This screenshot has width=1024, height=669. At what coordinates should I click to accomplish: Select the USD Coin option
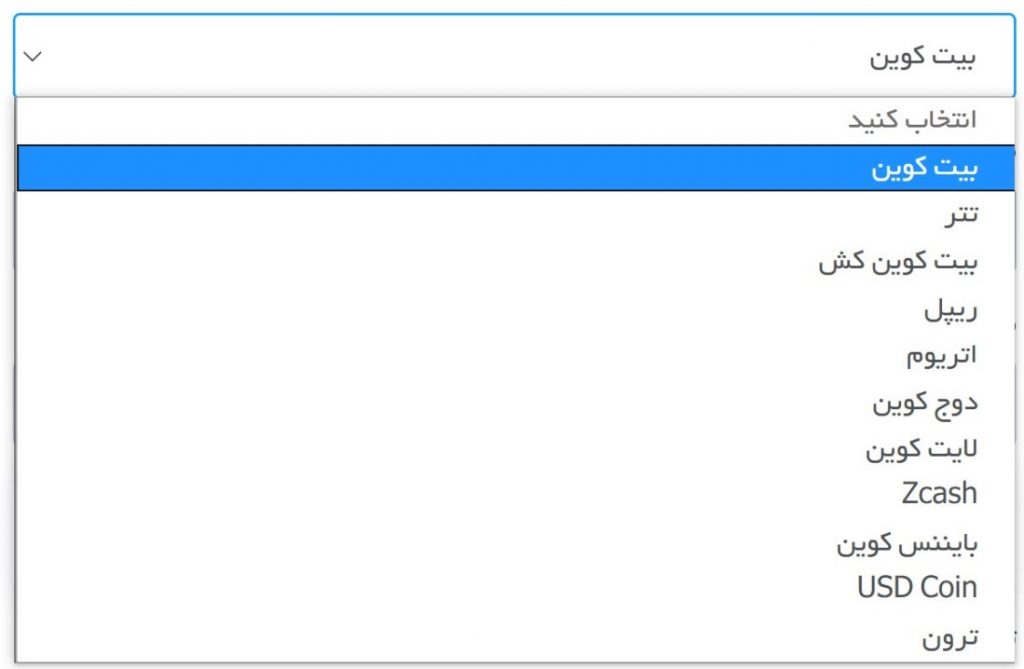tap(515, 587)
